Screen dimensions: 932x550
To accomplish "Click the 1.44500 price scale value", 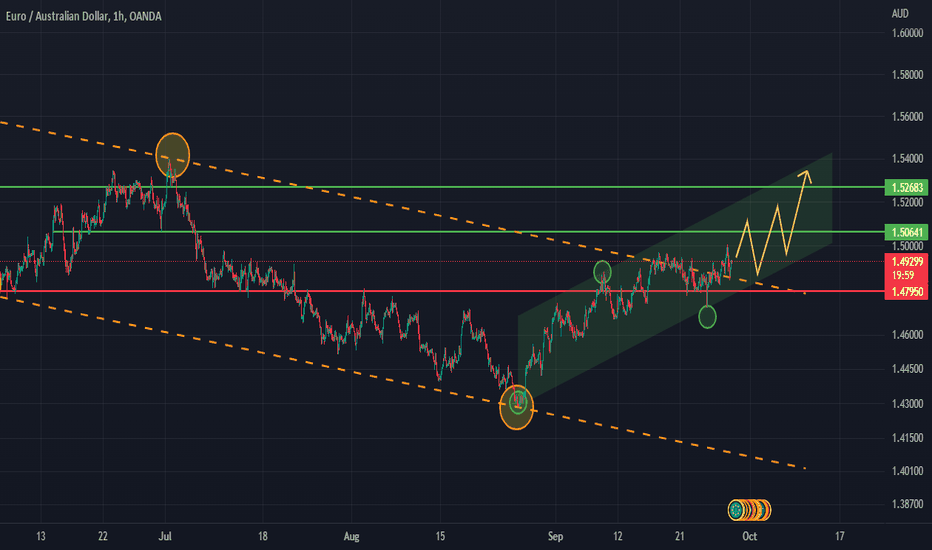I will pos(907,369).
